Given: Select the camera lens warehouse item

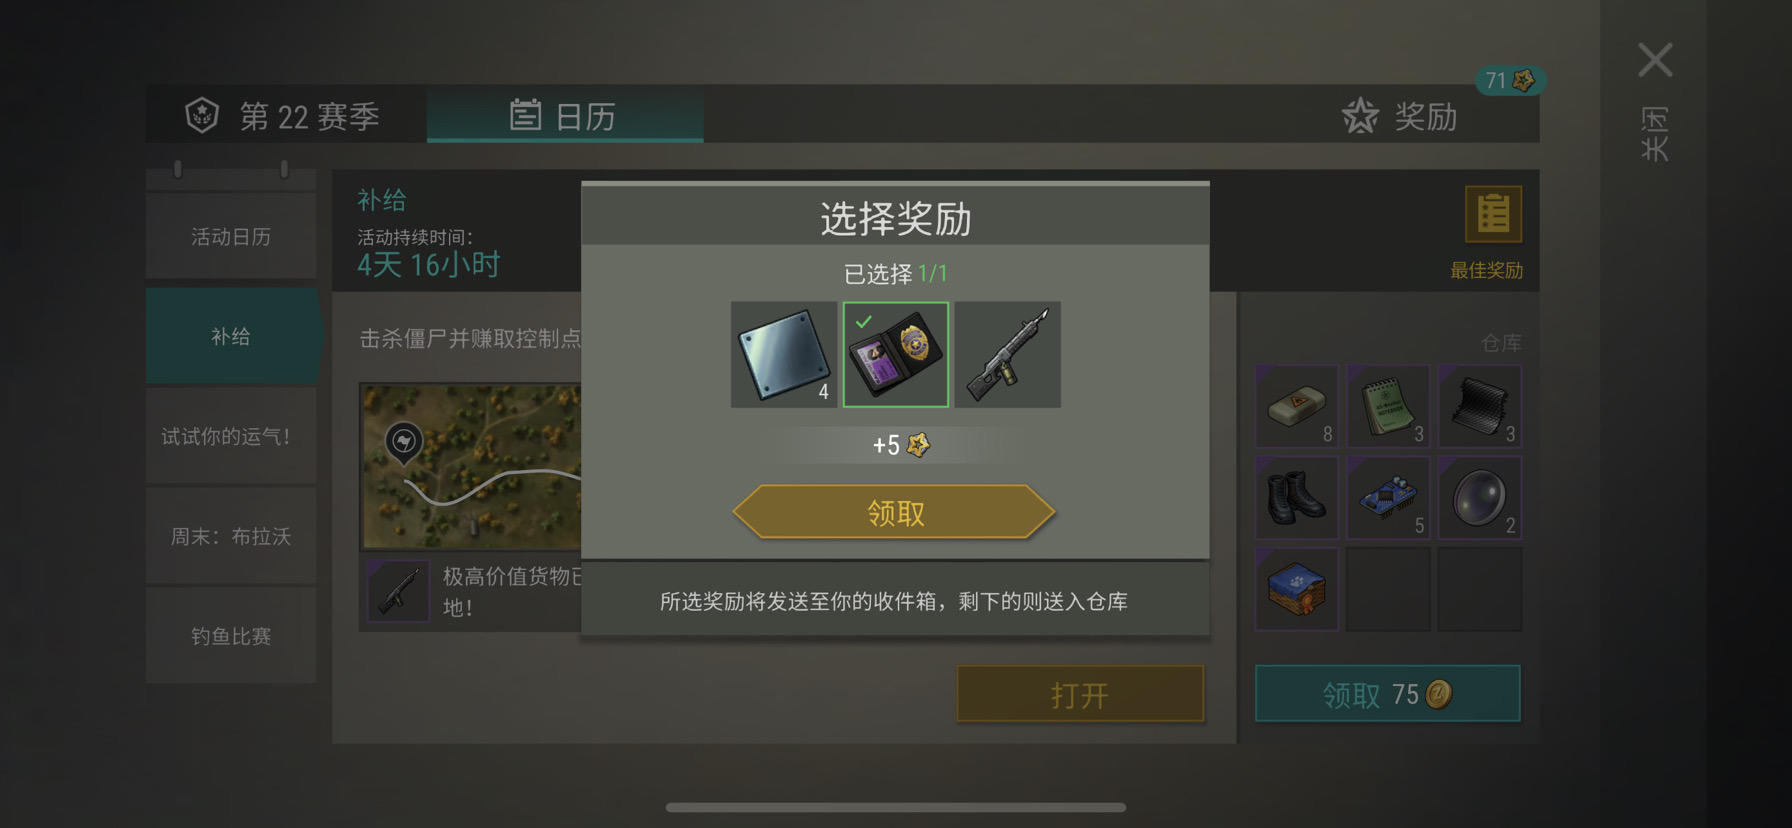Looking at the screenshot, I should (1479, 497).
